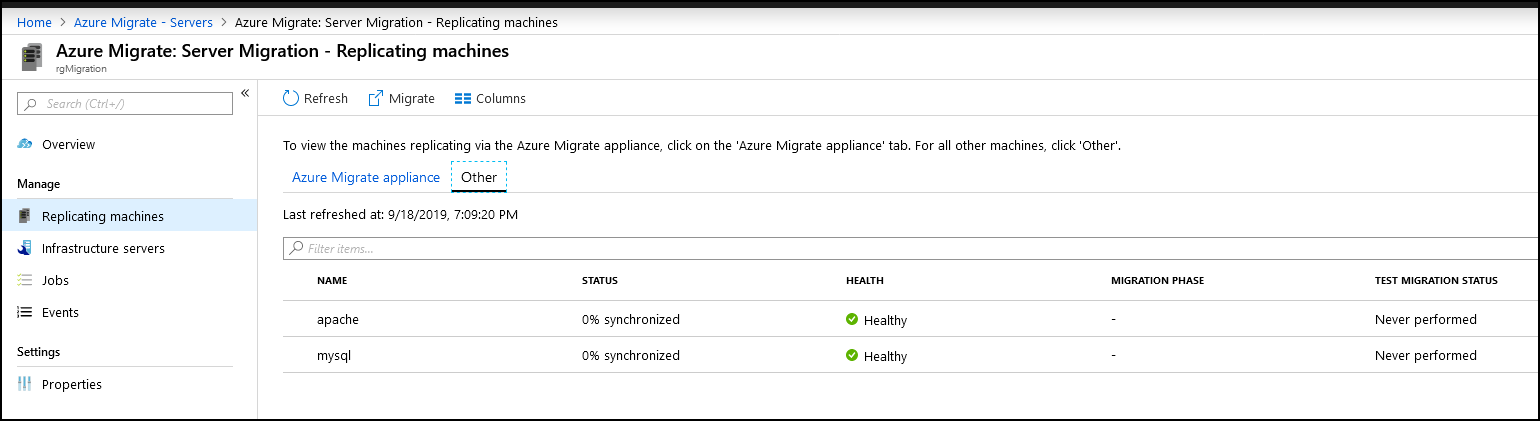
Task: Go to Home breadcrumb link
Action: (x=35, y=22)
